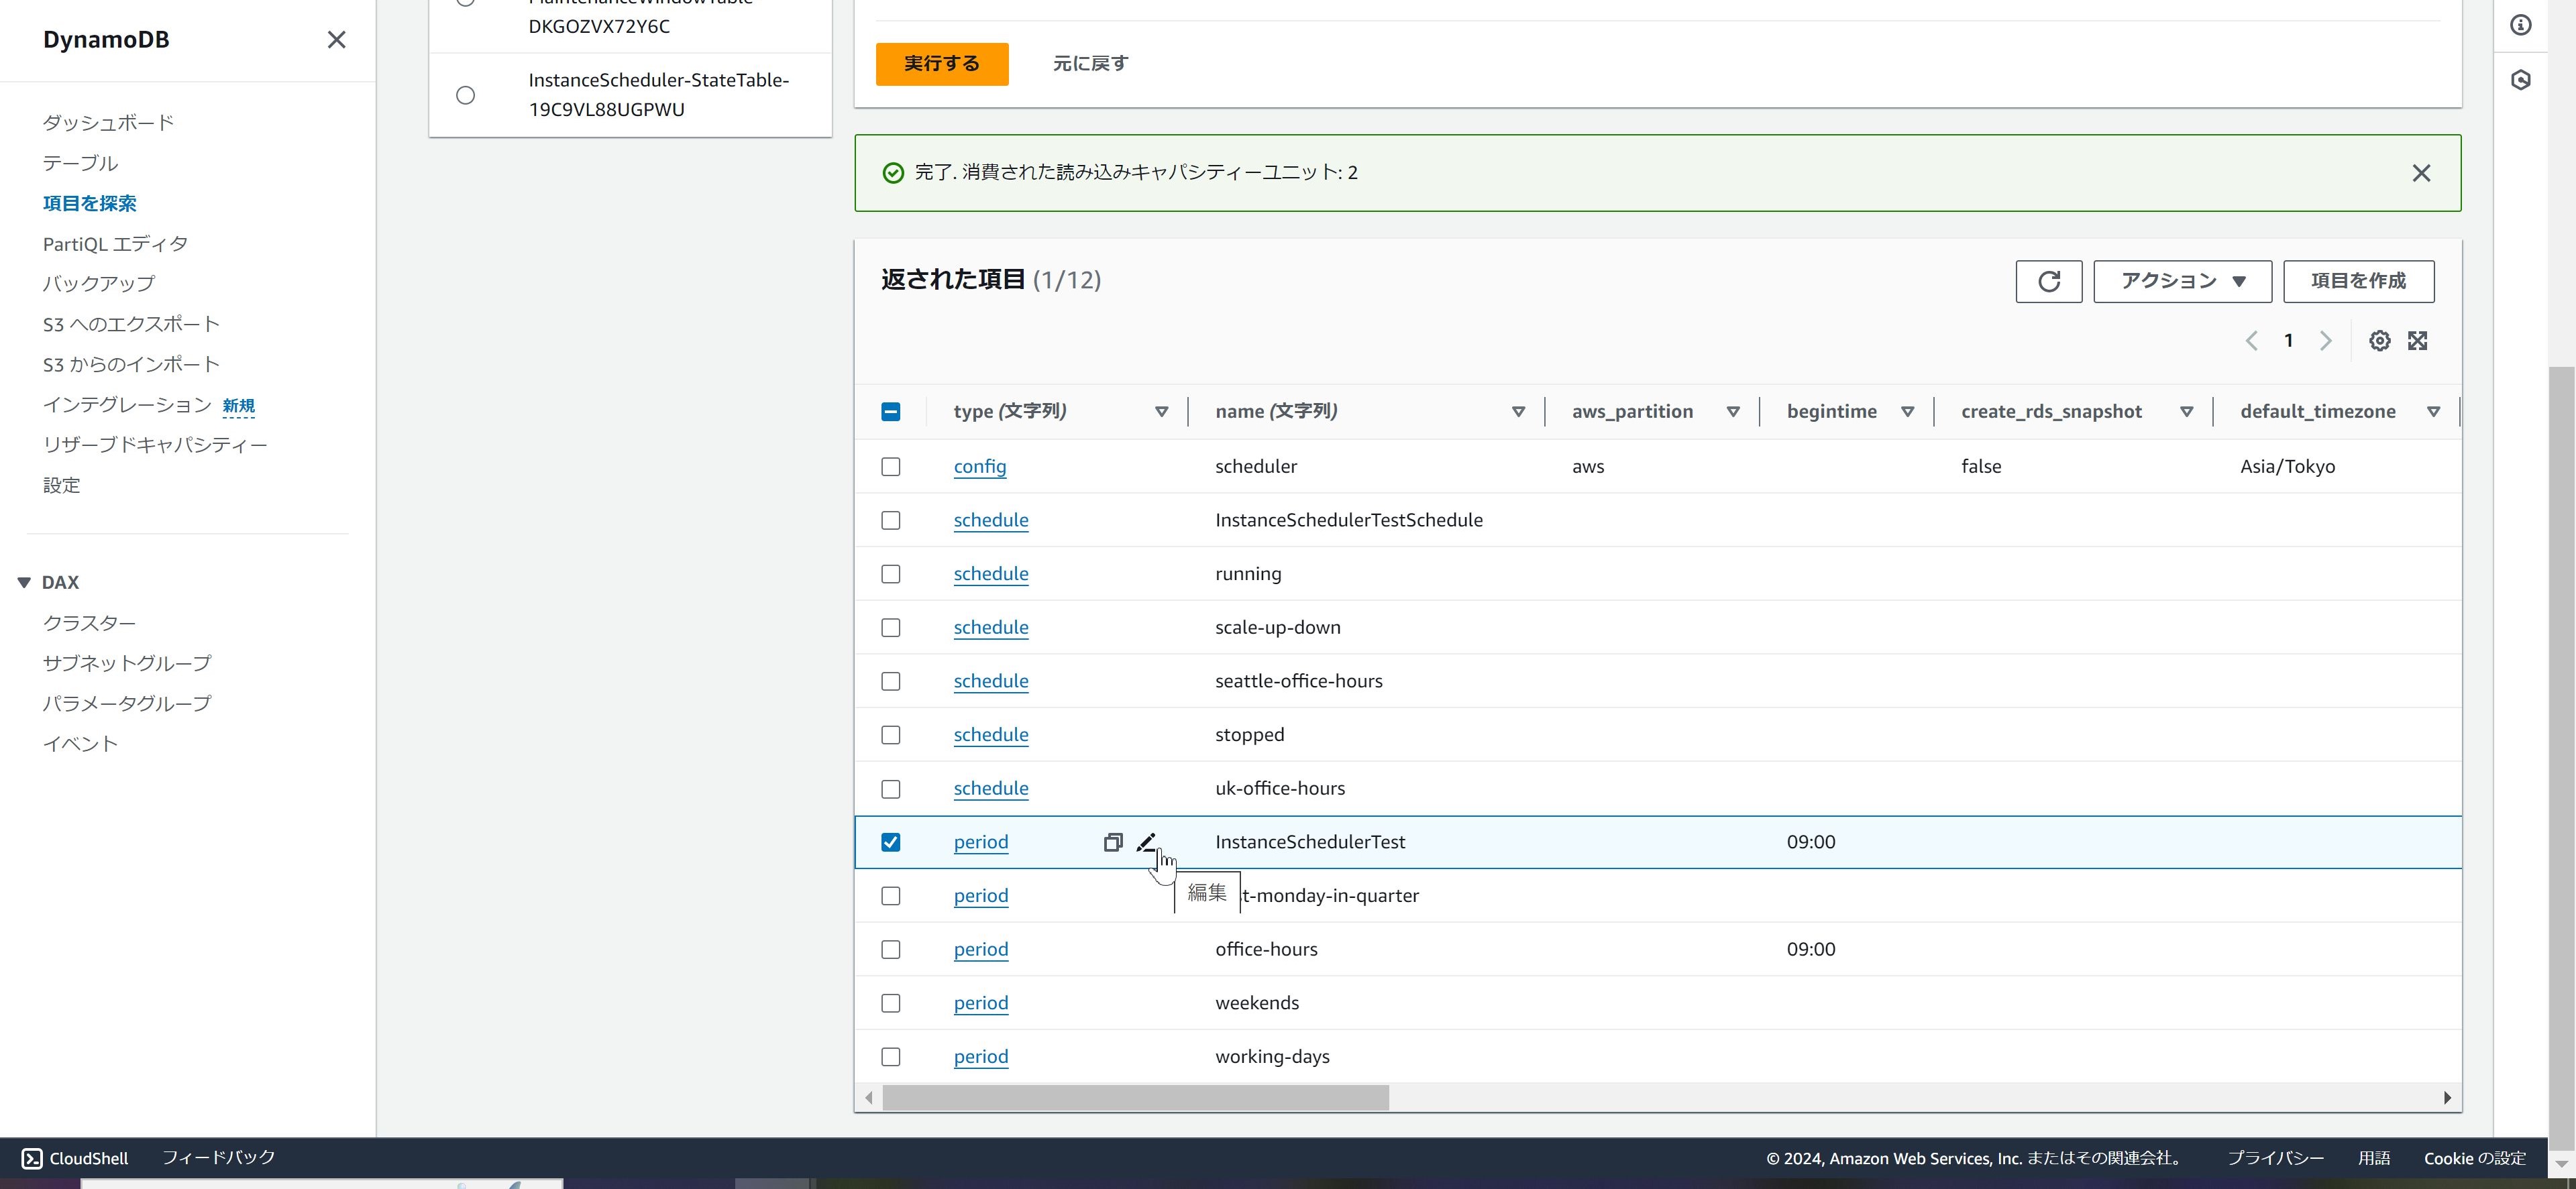Open table display preferences via gear icon
The width and height of the screenshot is (2576, 1189).
[x=2379, y=340]
